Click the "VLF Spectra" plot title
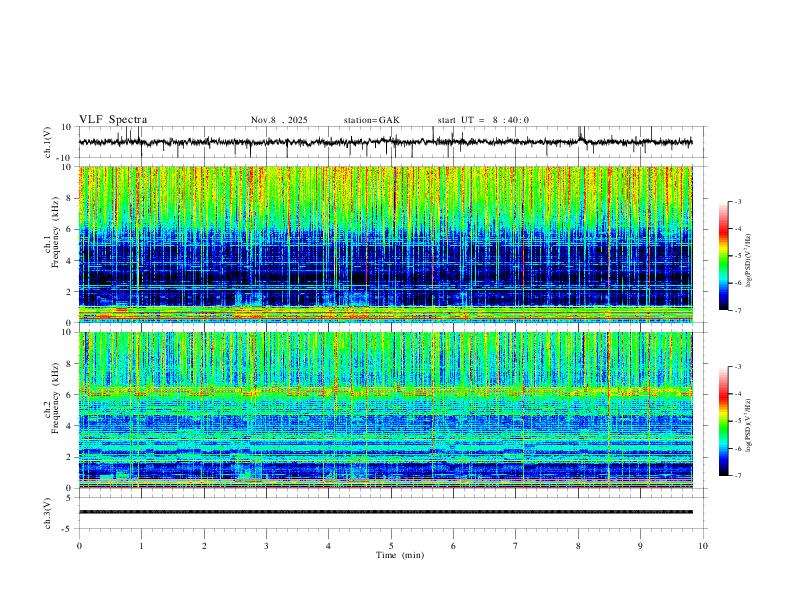 pos(113,120)
